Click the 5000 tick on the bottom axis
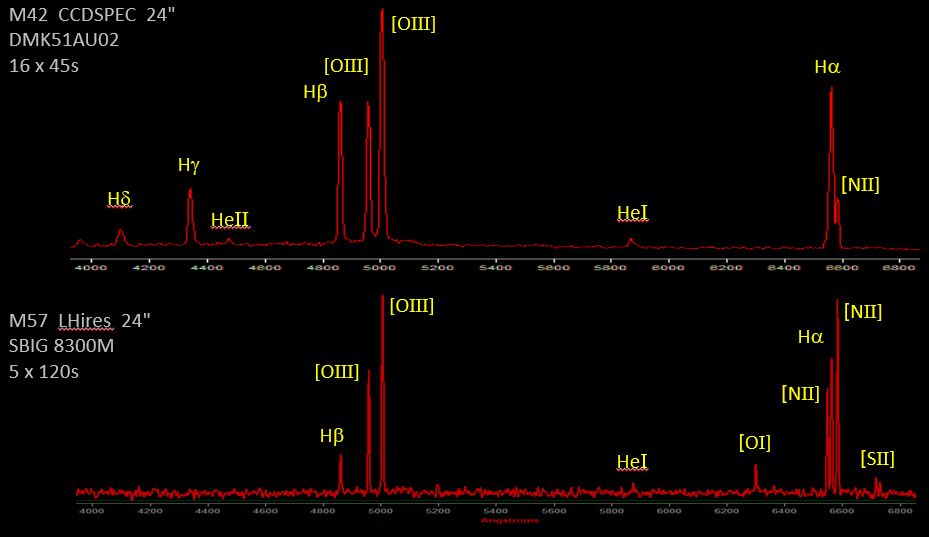This screenshot has height=537, width=929. pos(380,511)
